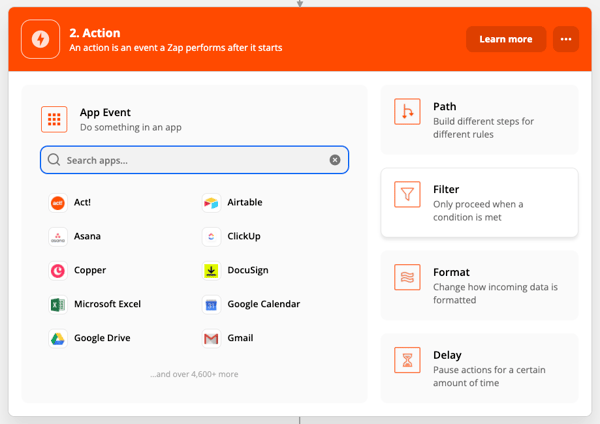
Task: Click the App Event grid icon
Action: 54,119
